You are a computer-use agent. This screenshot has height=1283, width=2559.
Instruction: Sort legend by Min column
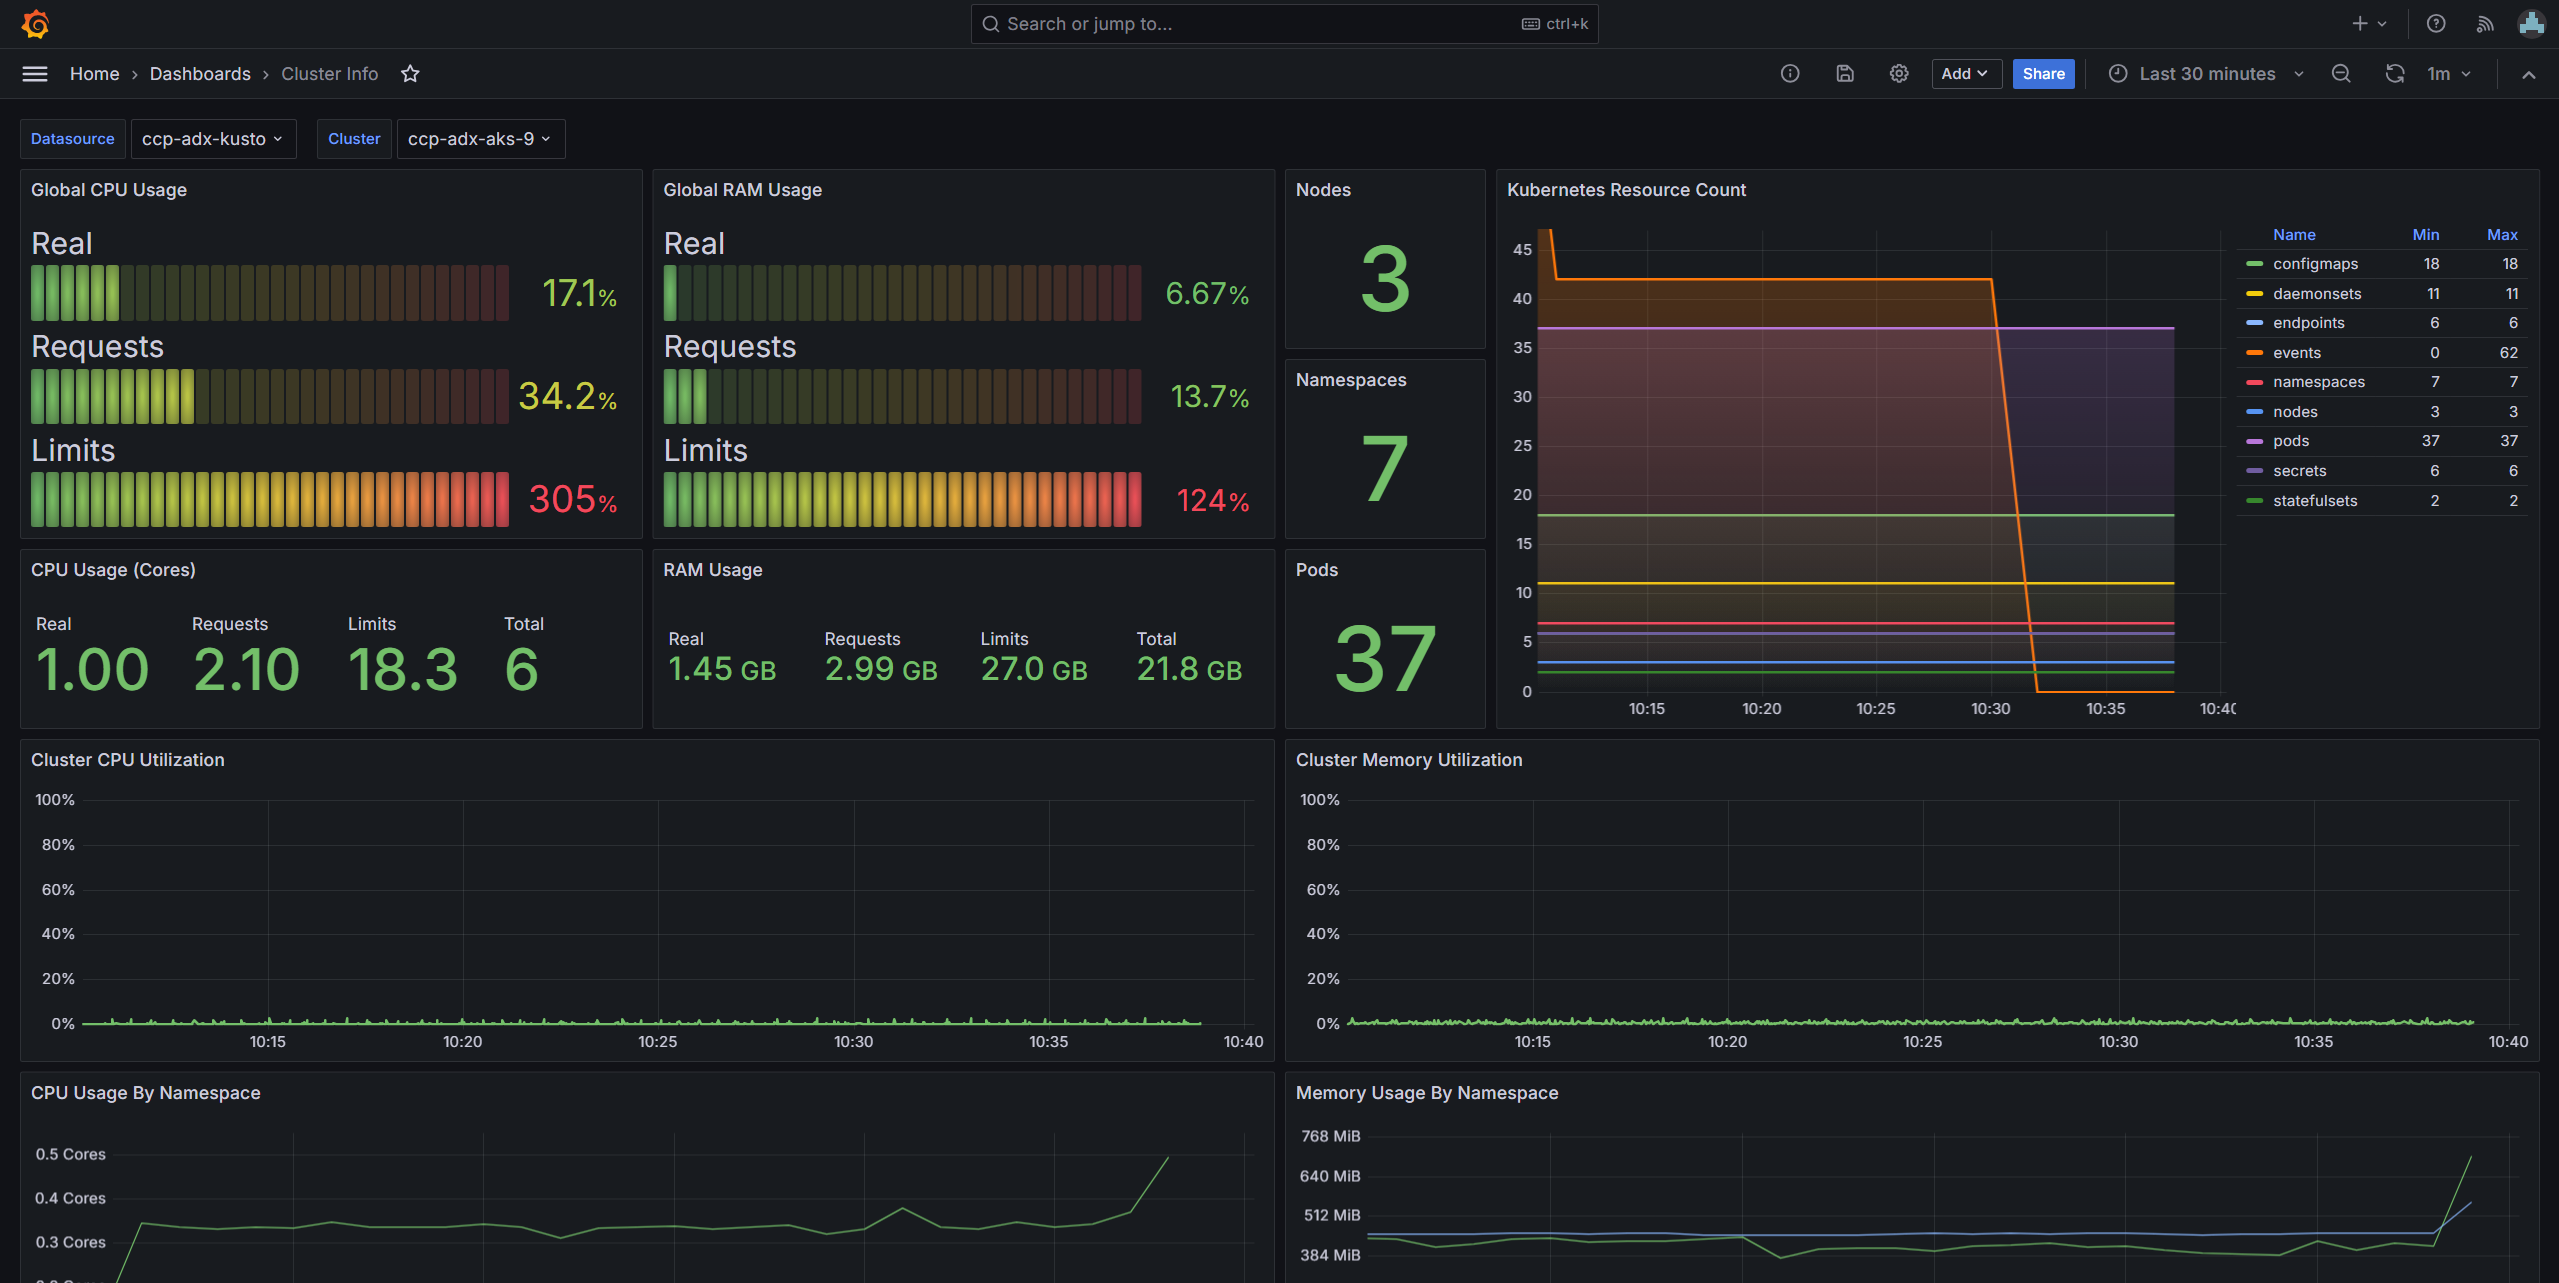pyautogui.click(x=2425, y=235)
